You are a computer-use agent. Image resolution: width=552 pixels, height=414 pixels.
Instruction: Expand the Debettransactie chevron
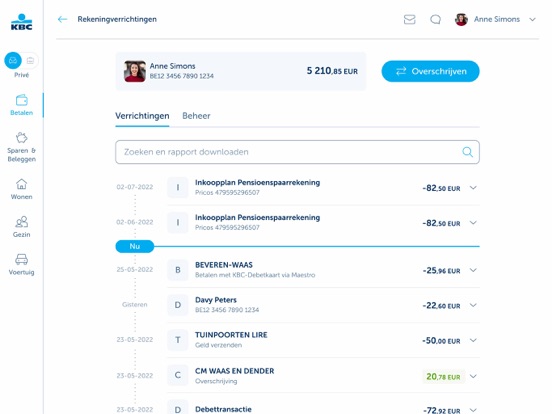click(x=473, y=410)
